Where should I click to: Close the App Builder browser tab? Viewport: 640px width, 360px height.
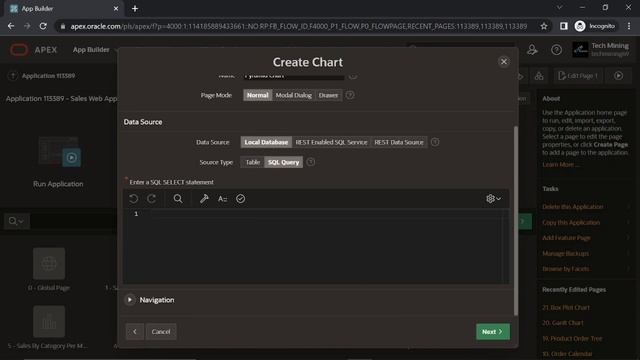pos(116,9)
